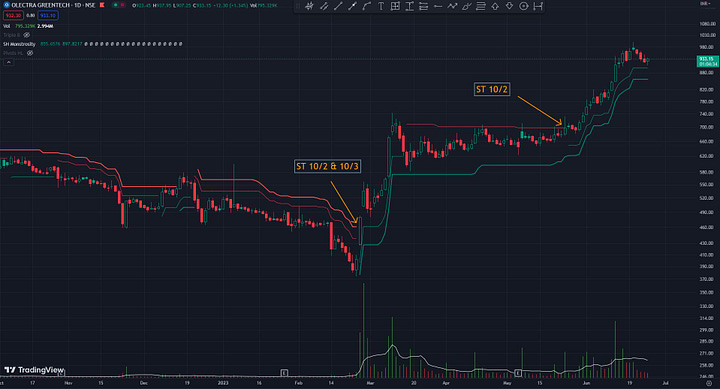The image size is (720, 389).
Task: Select the SH Monstrosity indicator legend
Action: [x=19, y=44]
